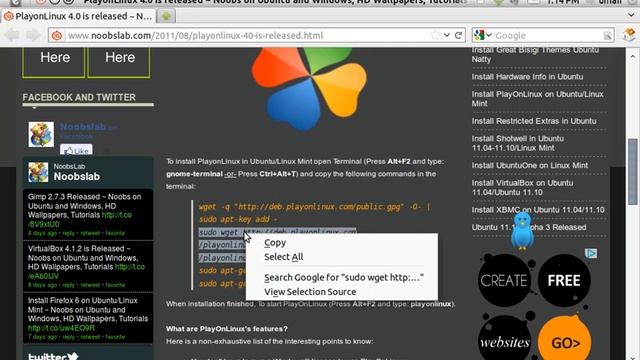Open the tab list dropdown arrow
Viewport: 640px width, 360px height.
pyautogui.click(x=631, y=16)
